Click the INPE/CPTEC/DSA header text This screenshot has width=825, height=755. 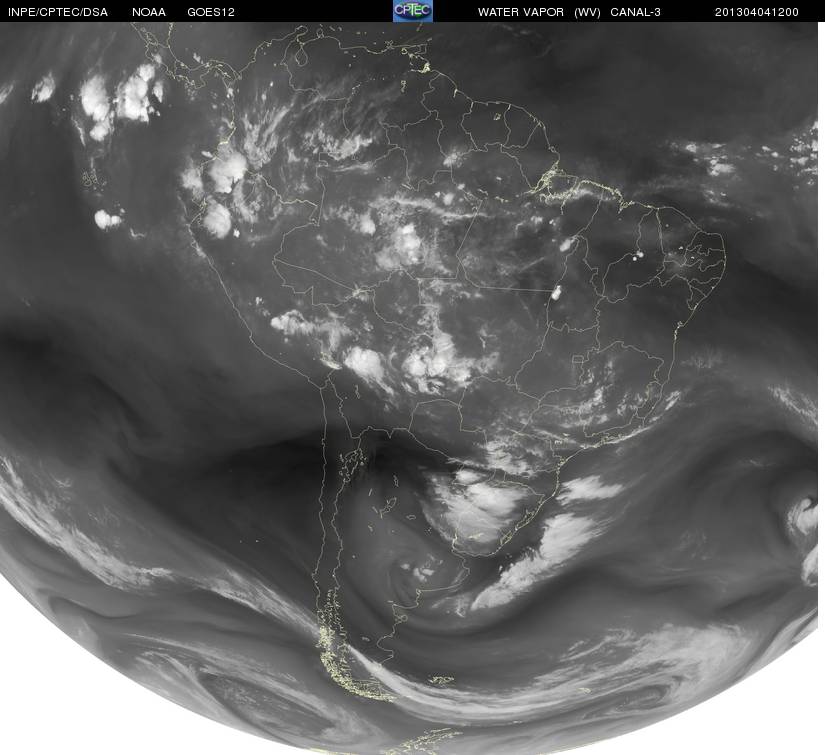[x=58, y=13]
